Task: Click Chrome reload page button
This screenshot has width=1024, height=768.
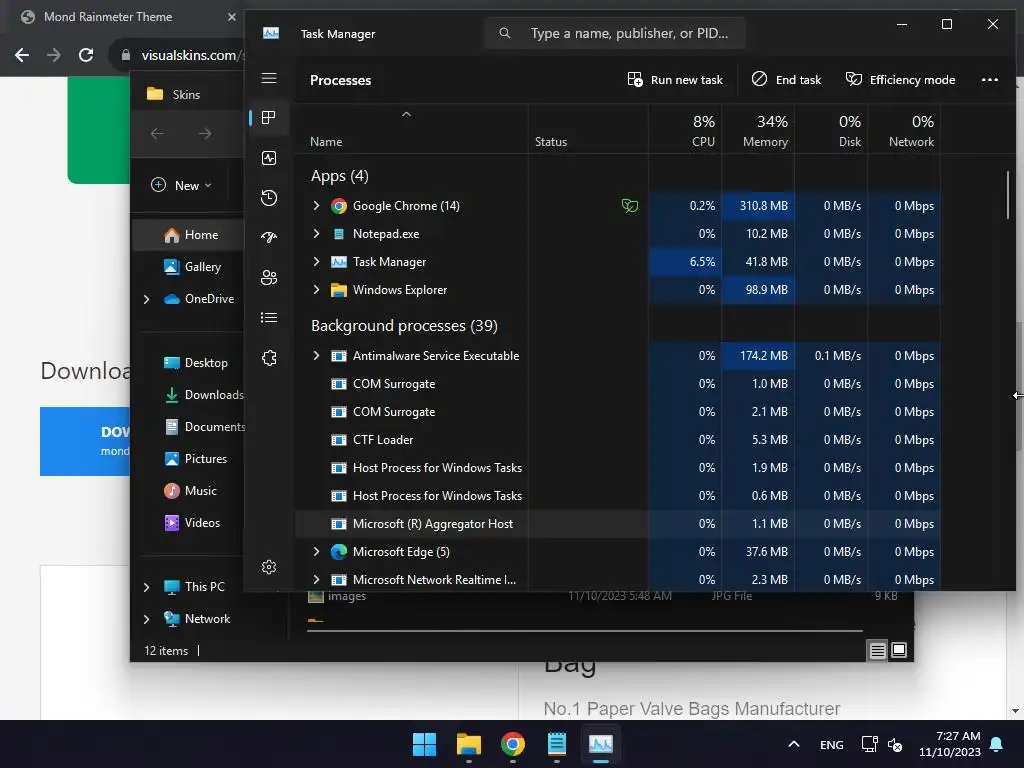Action: 86,56
